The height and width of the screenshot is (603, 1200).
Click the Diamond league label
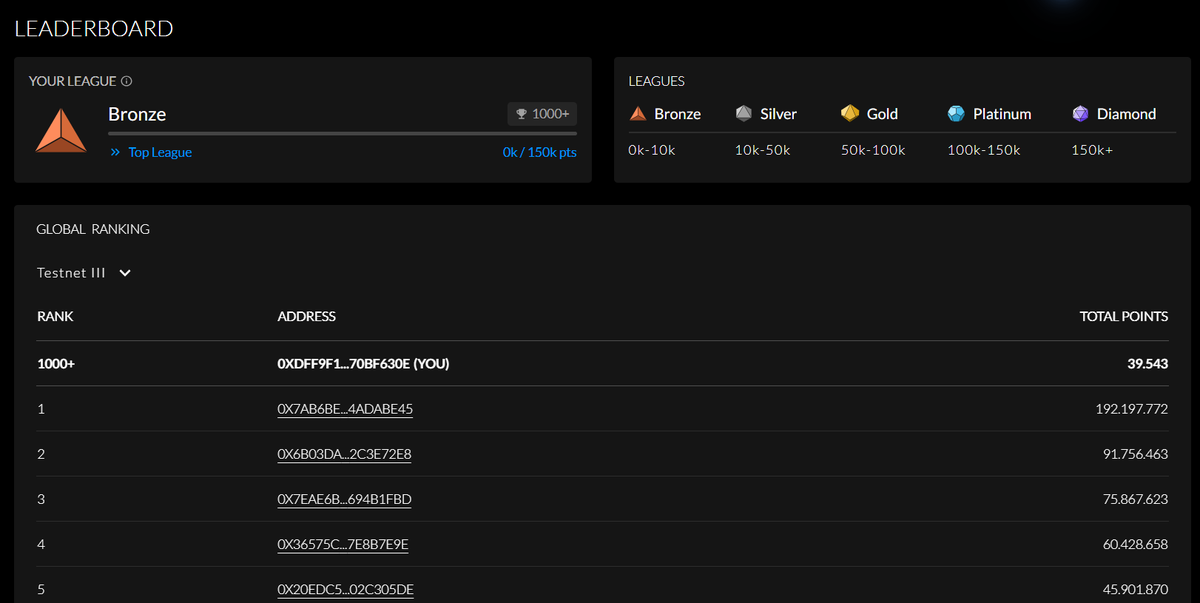[1126, 114]
